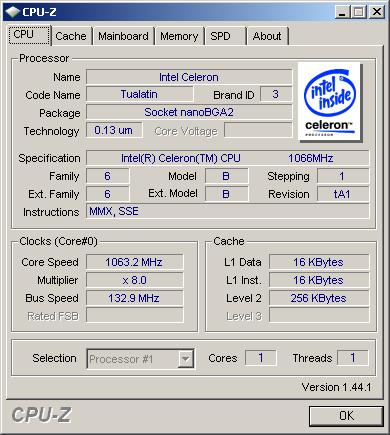Click the empty Rated FSB field

(x=135, y=315)
